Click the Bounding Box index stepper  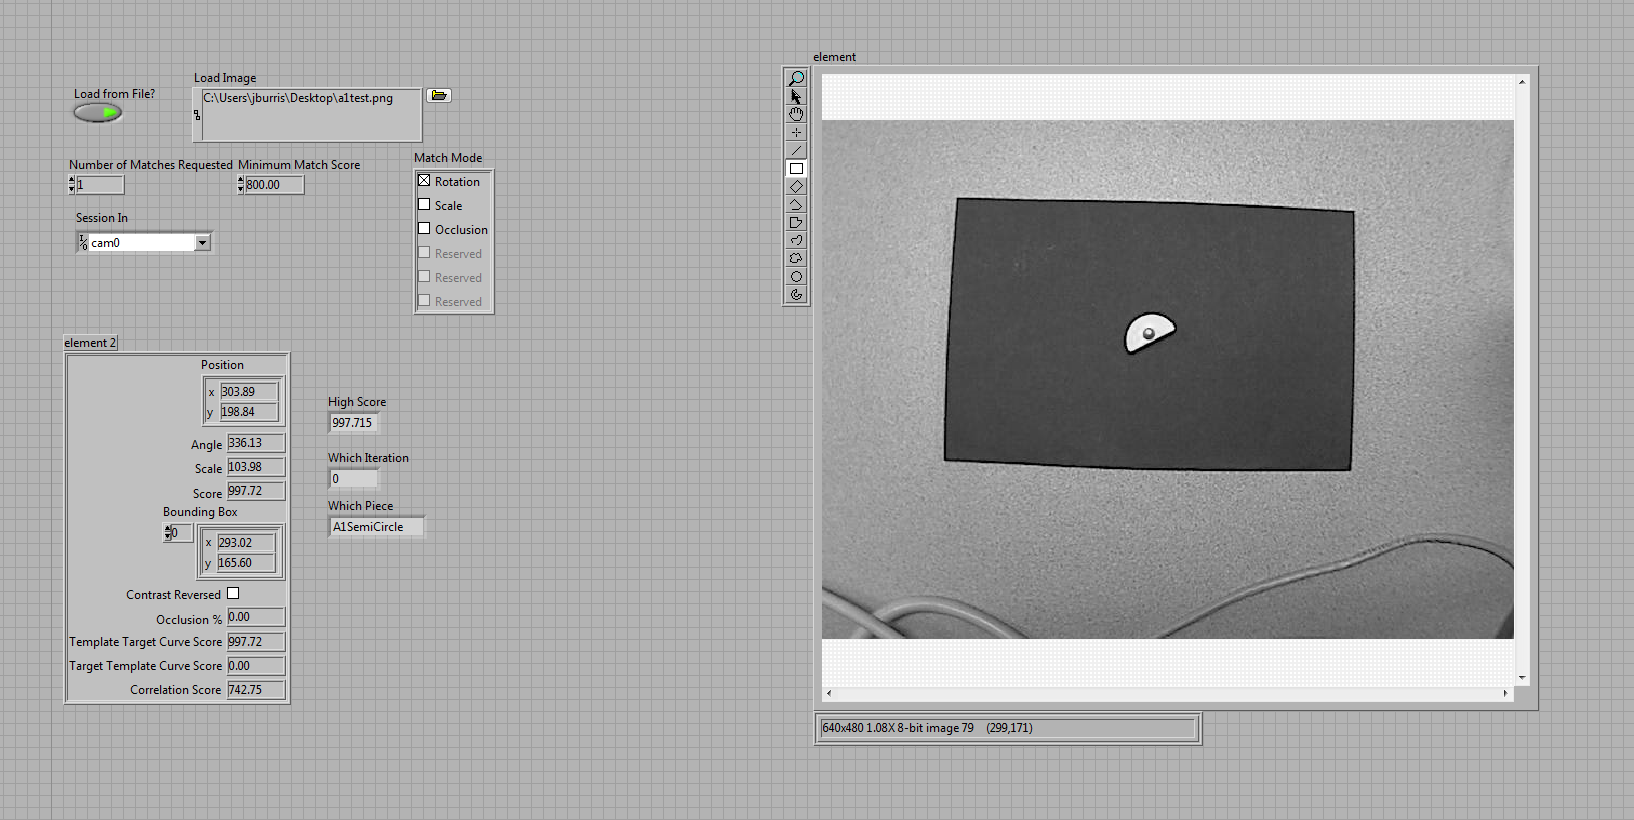[167, 533]
